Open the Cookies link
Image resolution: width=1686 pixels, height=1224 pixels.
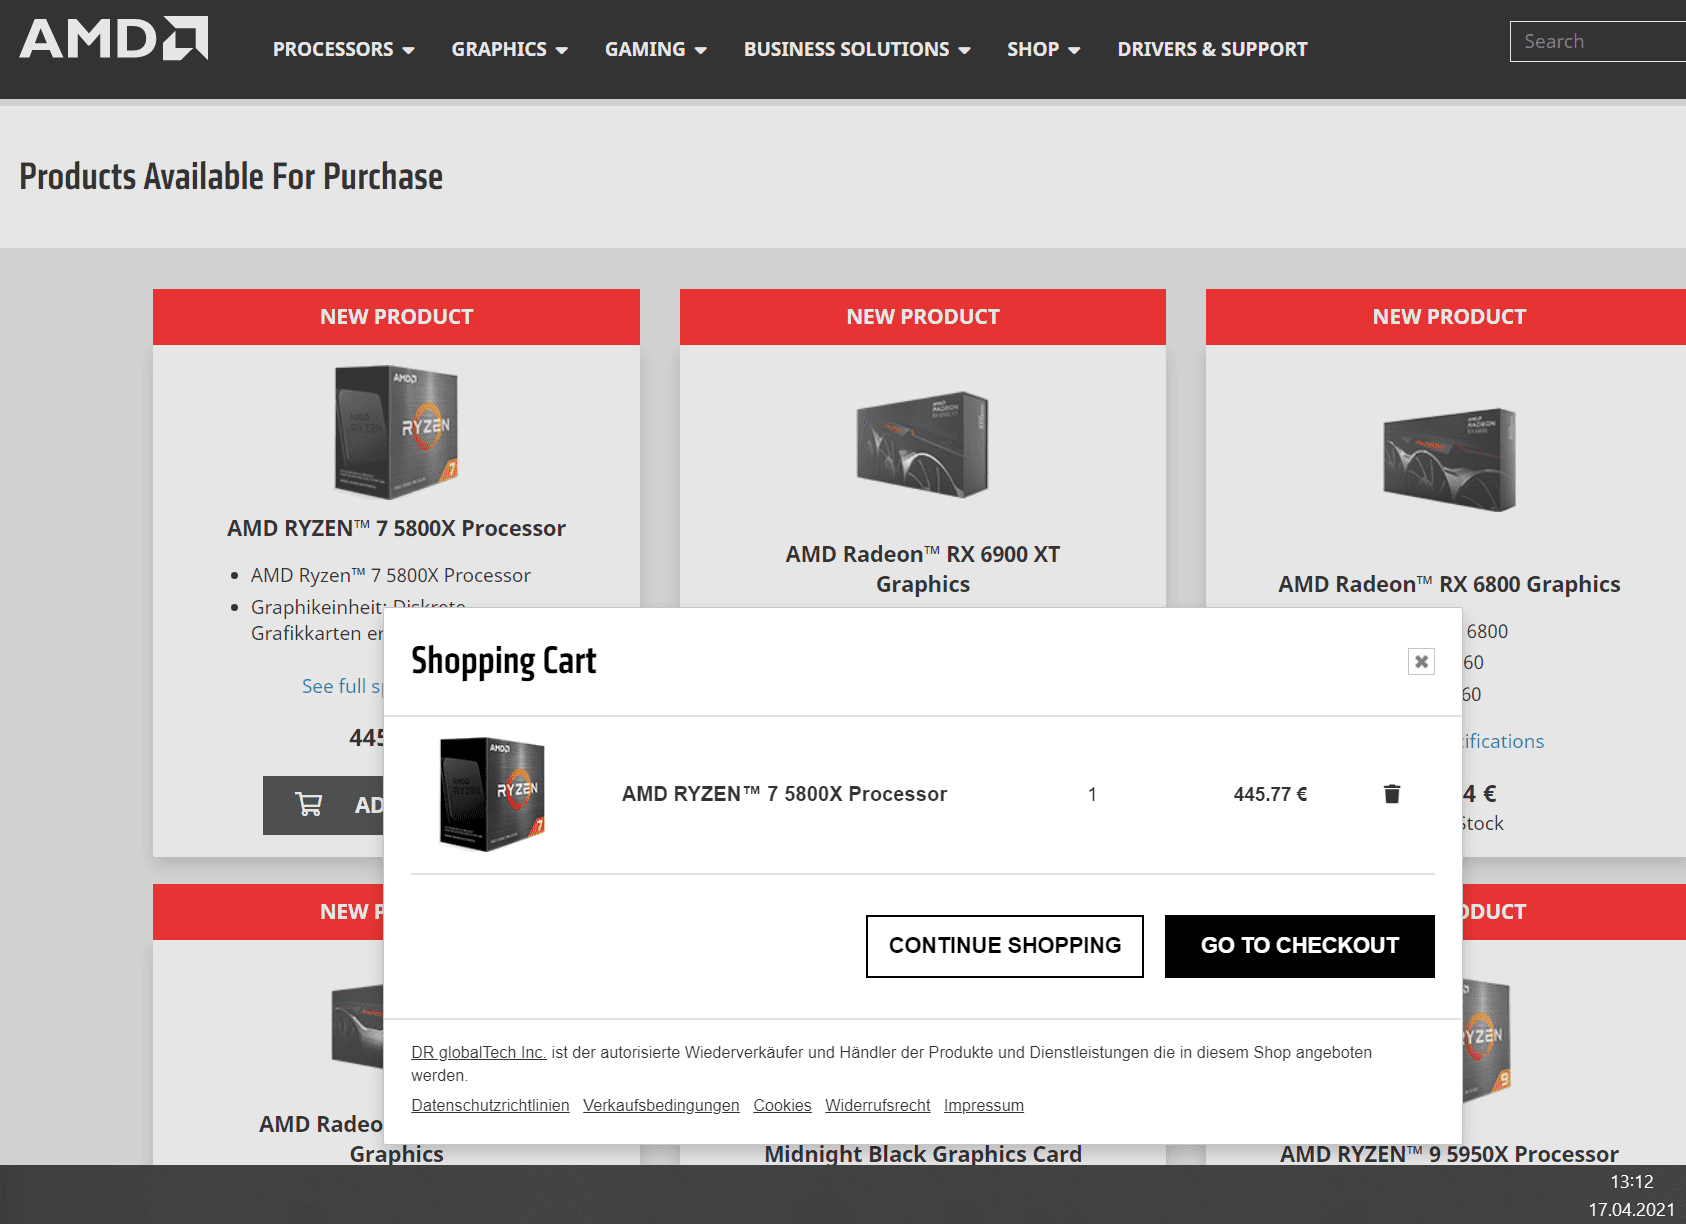pos(782,1105)
